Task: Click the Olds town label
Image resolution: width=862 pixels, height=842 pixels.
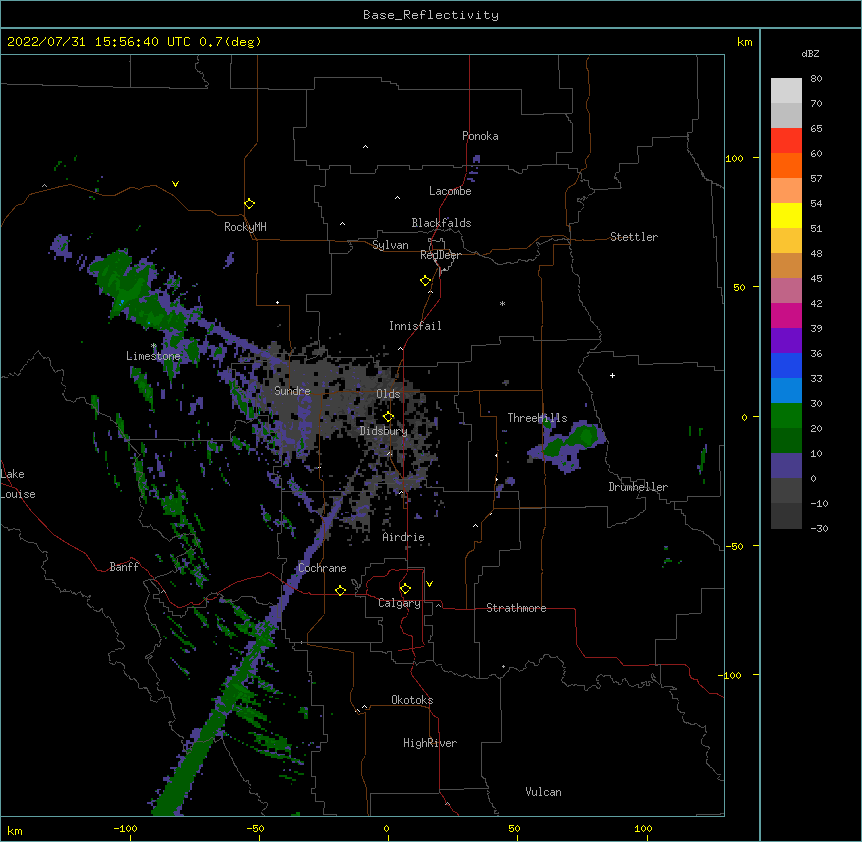Action: [x=388, y=394]
